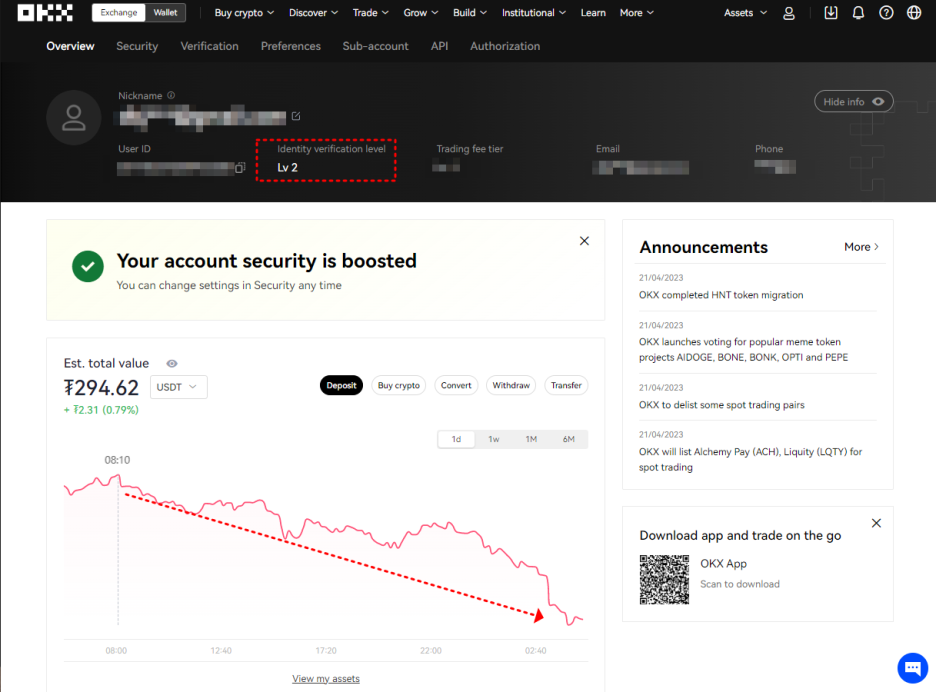936x692 pixels.
Task: Copy the User ID
Action: (x=240, y=168)
